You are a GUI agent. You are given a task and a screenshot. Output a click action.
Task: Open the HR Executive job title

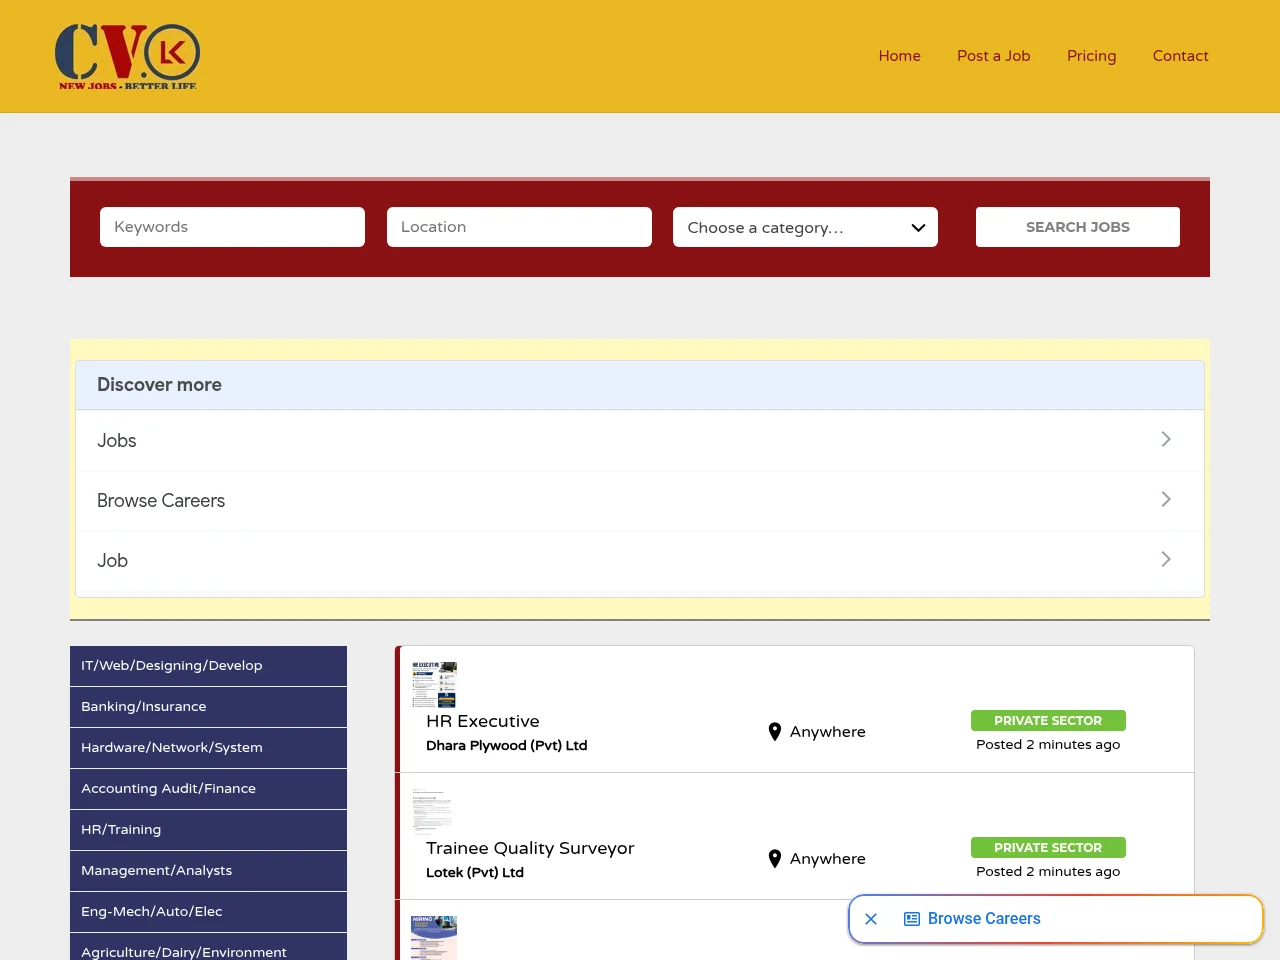[x=483, y=722]
